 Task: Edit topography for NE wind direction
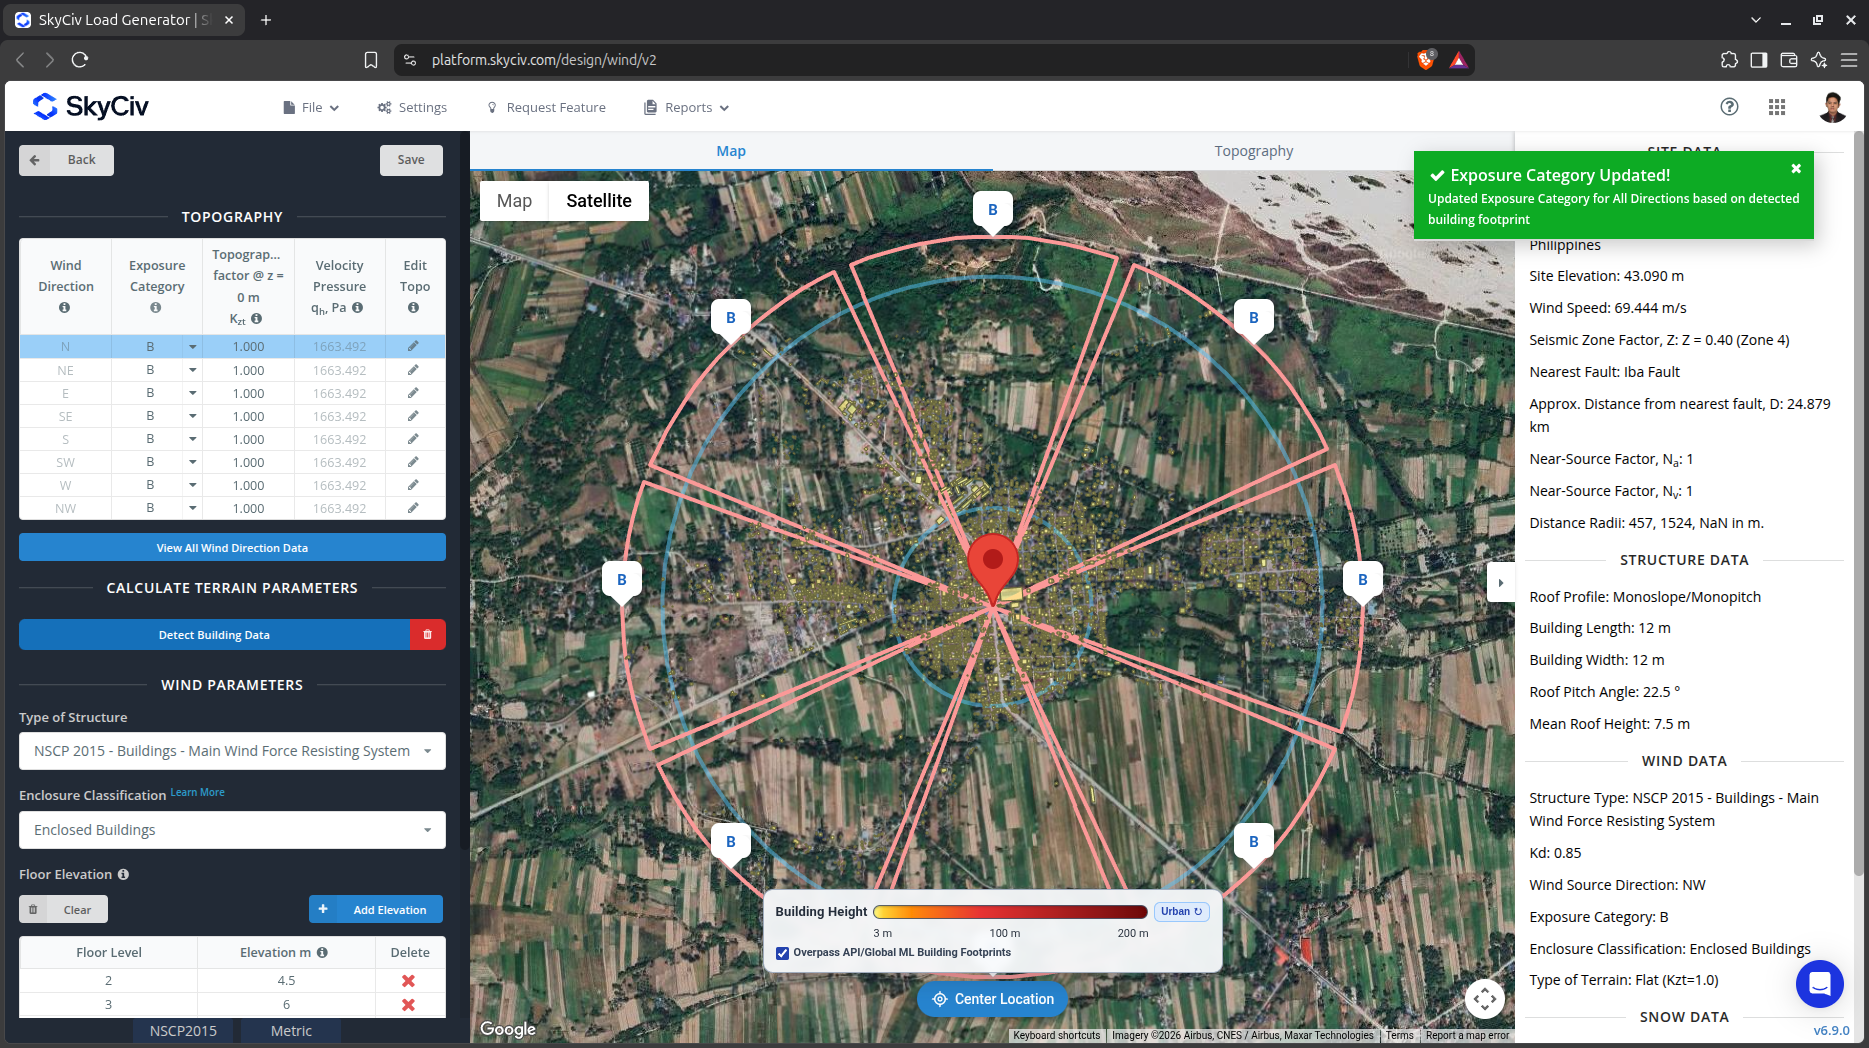tap(413, 370)
